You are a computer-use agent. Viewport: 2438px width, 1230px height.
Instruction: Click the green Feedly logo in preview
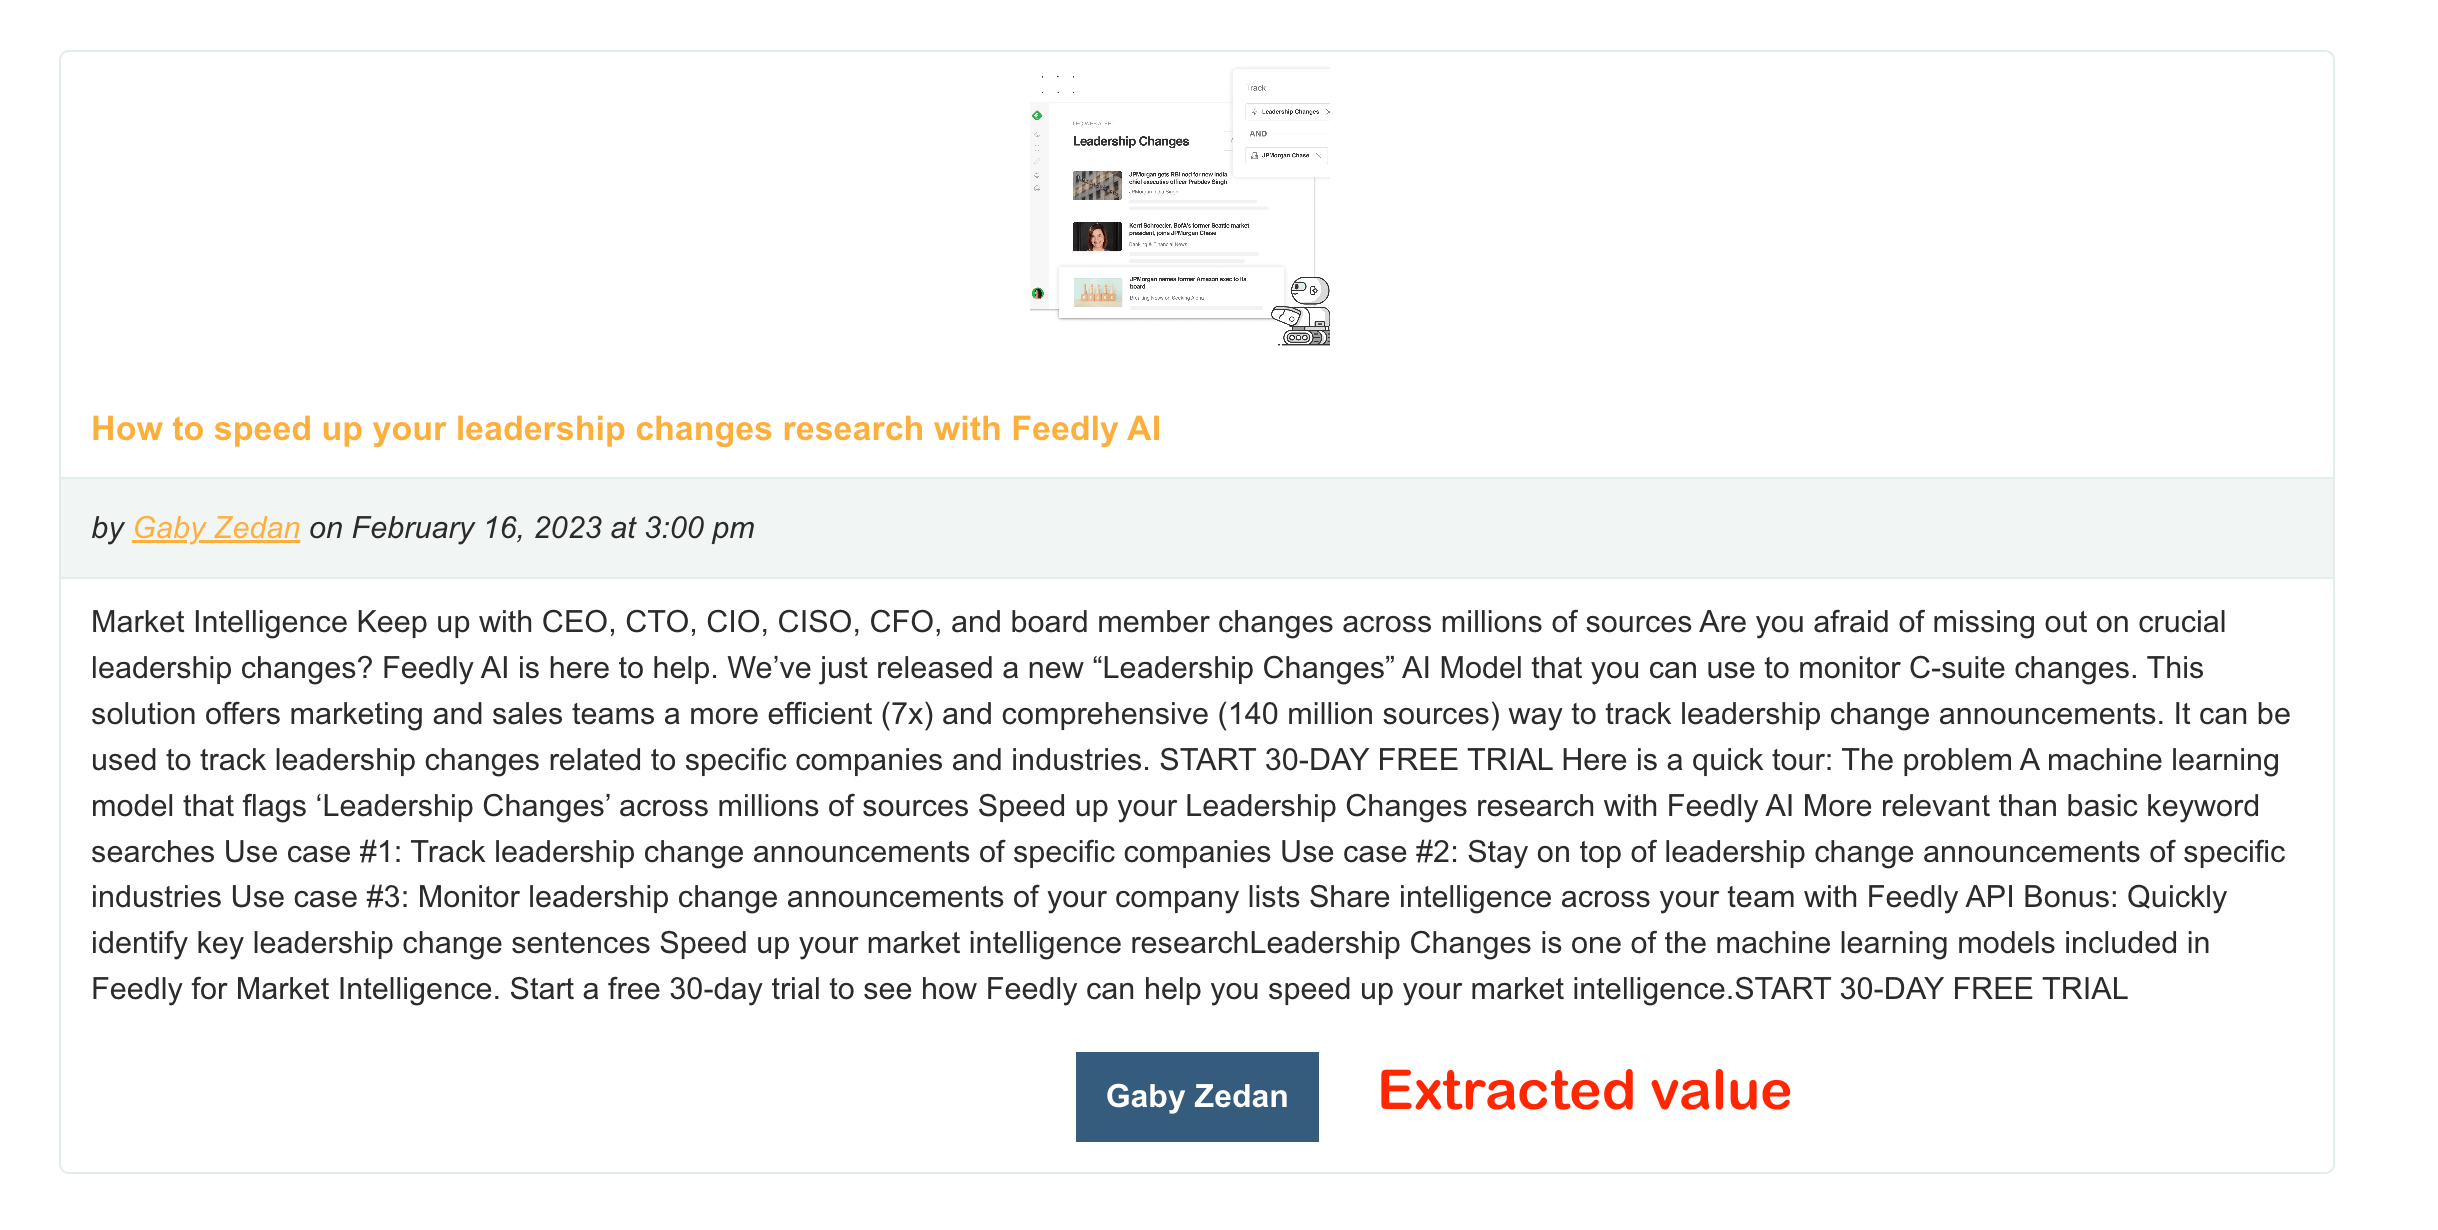(1037, 115)
